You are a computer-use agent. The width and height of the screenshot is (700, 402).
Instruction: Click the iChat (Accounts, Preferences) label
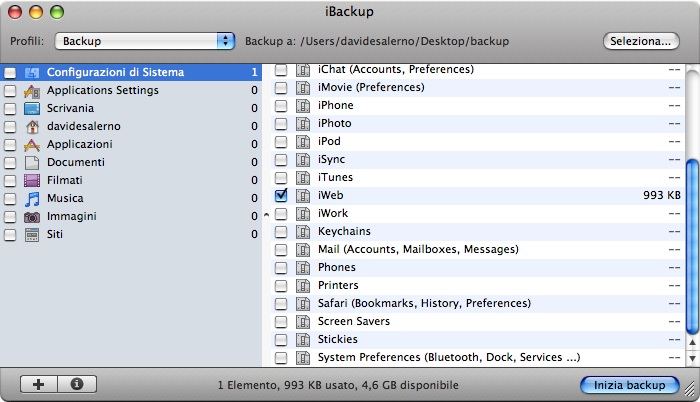click(396, 70)
